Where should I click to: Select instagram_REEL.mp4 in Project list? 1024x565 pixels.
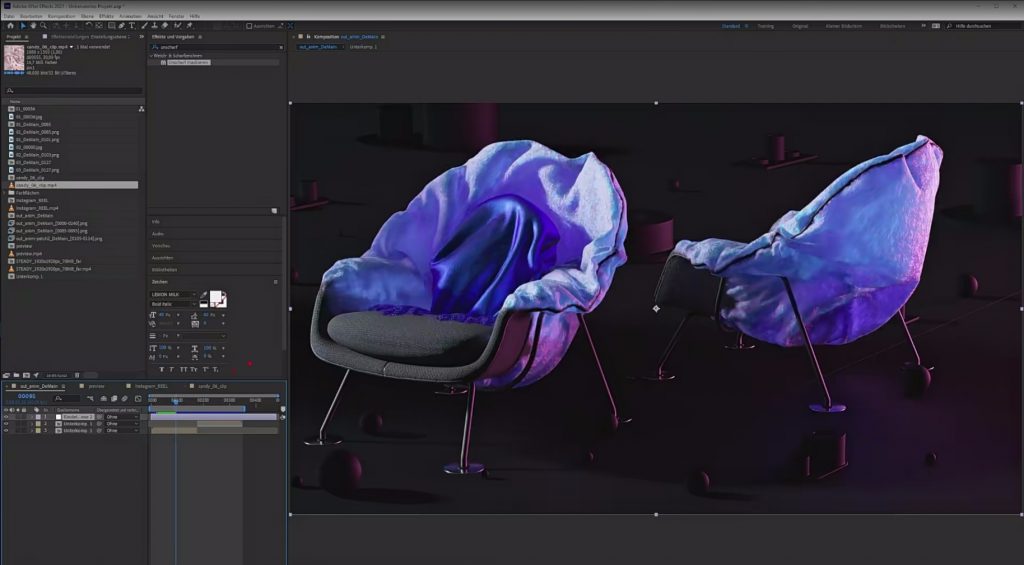pyautogui.click(x=37, y=208)
